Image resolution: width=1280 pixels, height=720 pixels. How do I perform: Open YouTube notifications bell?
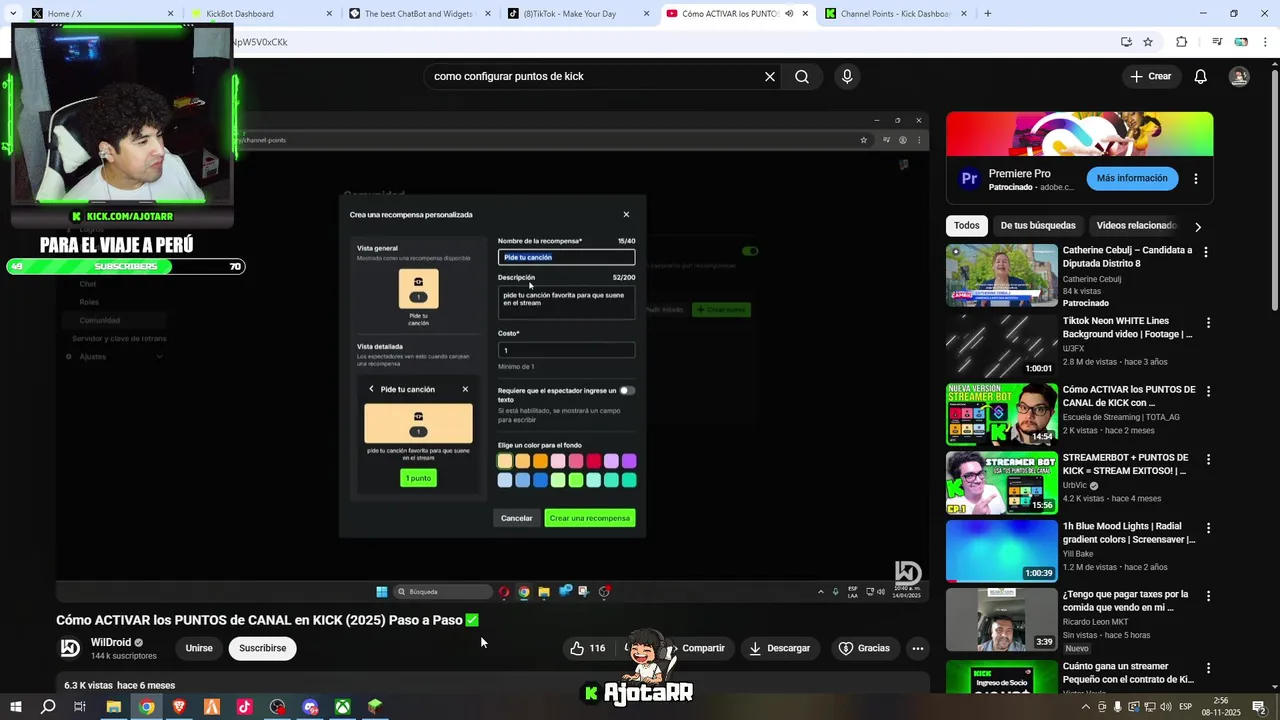point(1201,77)
